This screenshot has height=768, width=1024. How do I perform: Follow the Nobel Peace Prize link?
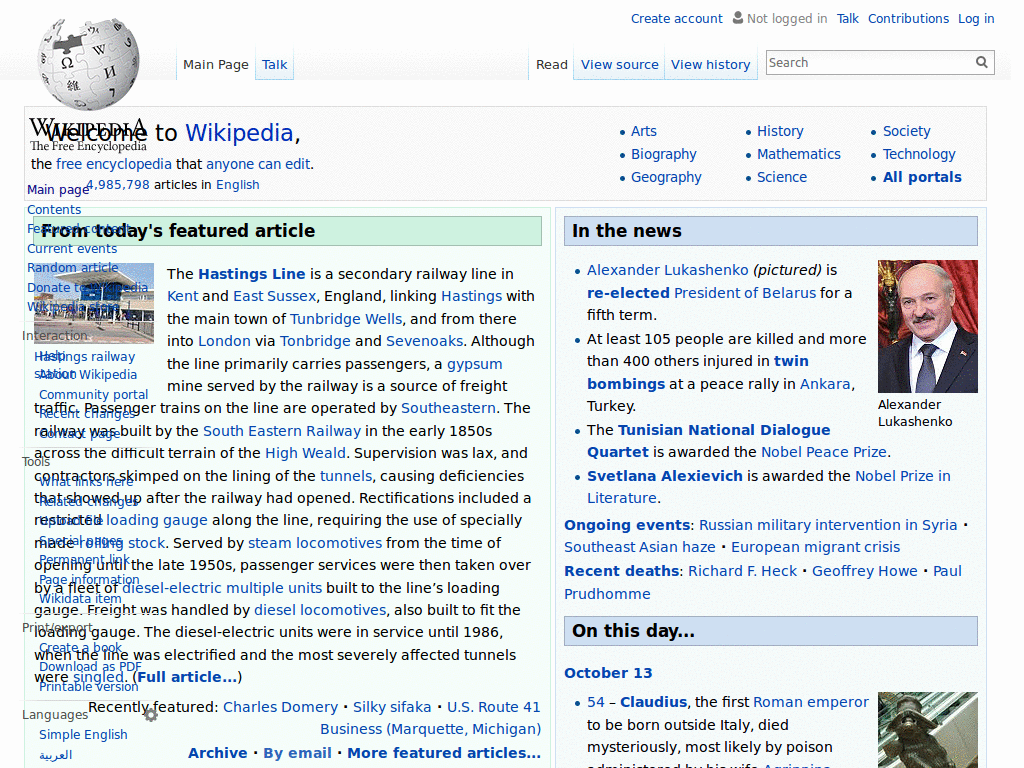tap(824, 452)
